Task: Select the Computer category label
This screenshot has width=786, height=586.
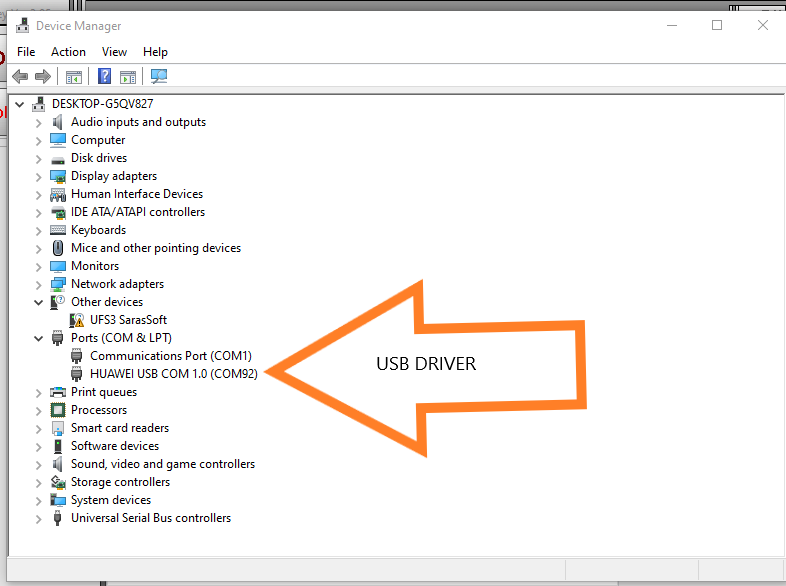Action: 98,140
